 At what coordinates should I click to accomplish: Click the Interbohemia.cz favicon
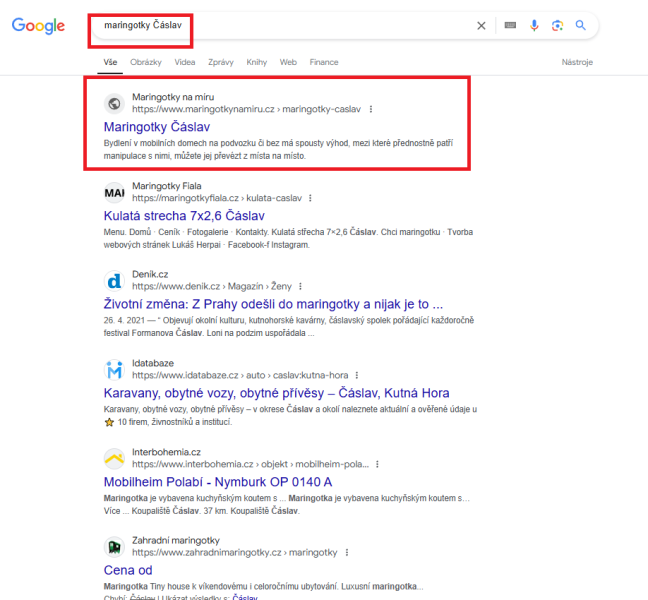tap(114, 459)
